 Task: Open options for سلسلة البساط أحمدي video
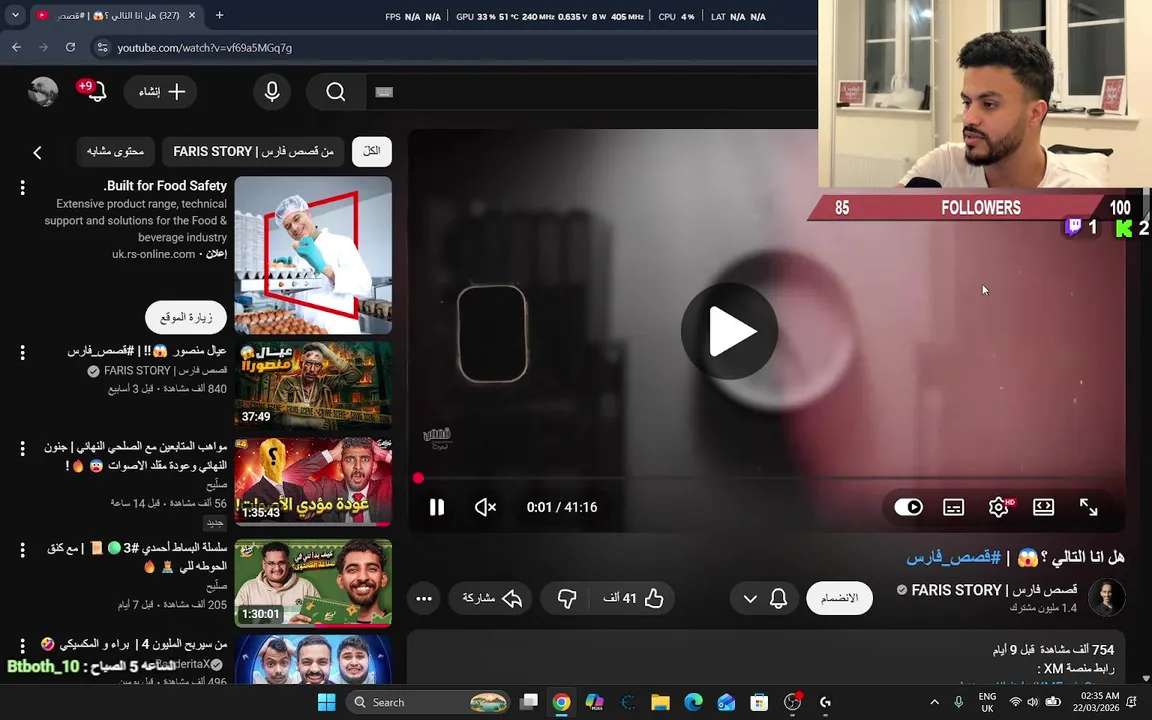23,550
